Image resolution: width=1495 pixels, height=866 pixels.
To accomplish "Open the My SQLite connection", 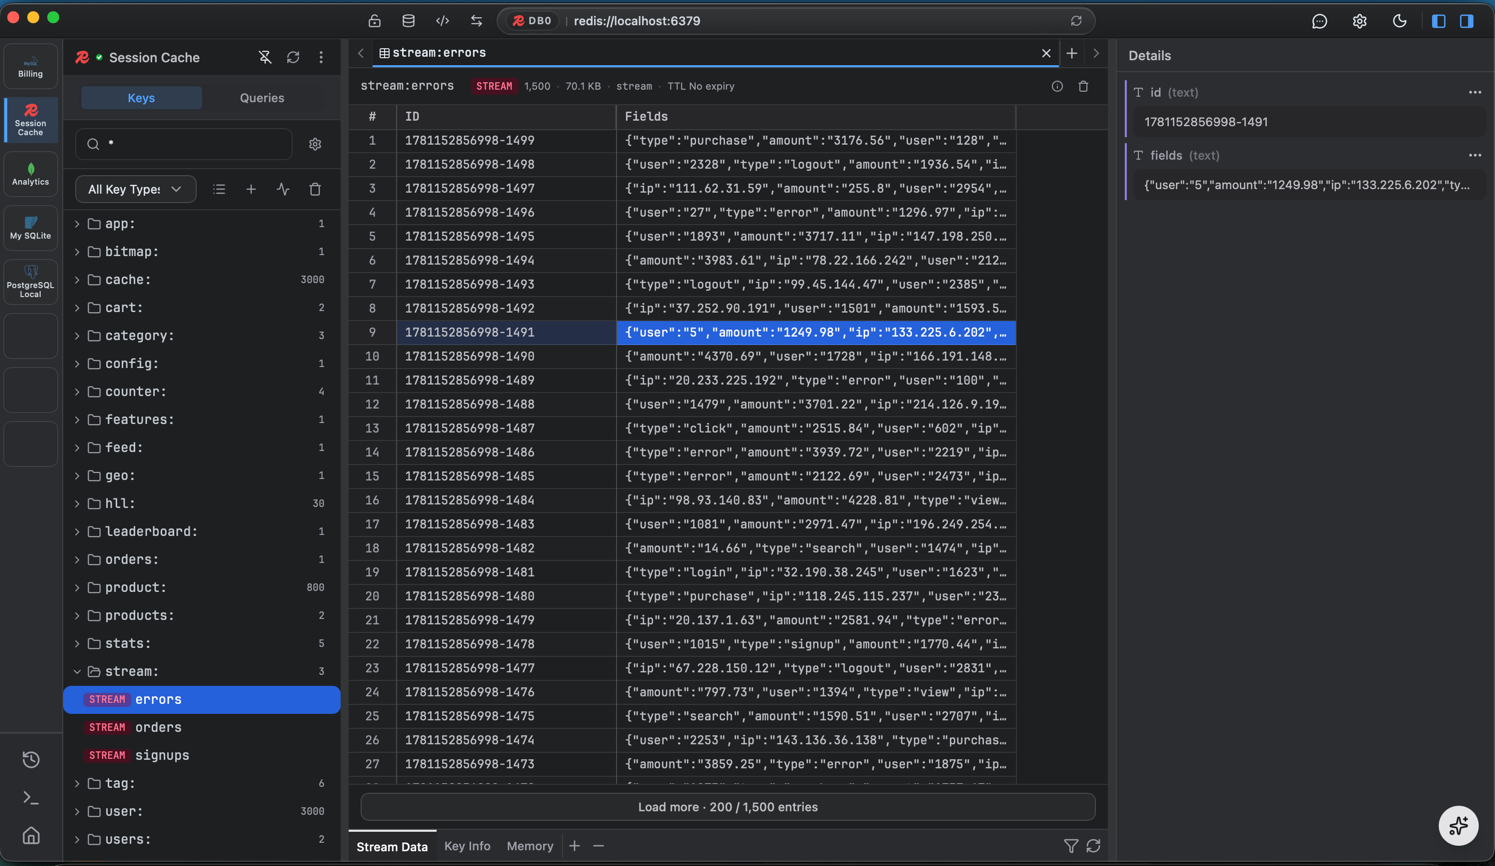I will [30, 228].
